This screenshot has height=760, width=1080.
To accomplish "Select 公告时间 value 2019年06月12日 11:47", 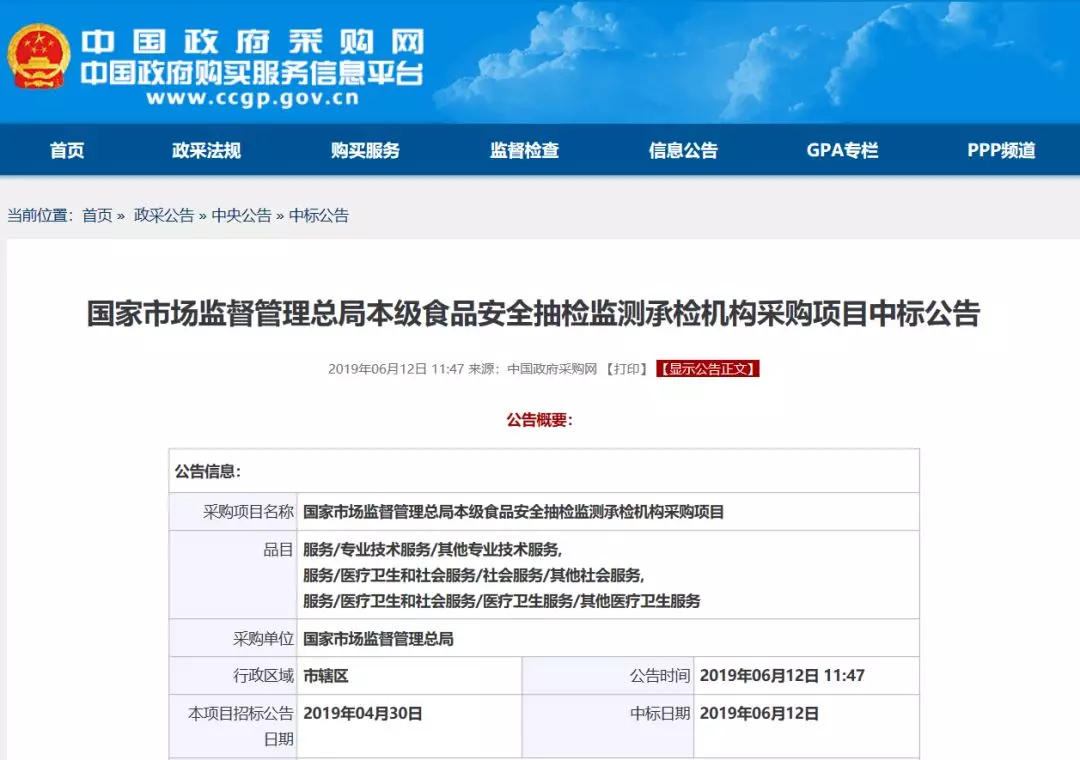I will (x=782, y=676).
